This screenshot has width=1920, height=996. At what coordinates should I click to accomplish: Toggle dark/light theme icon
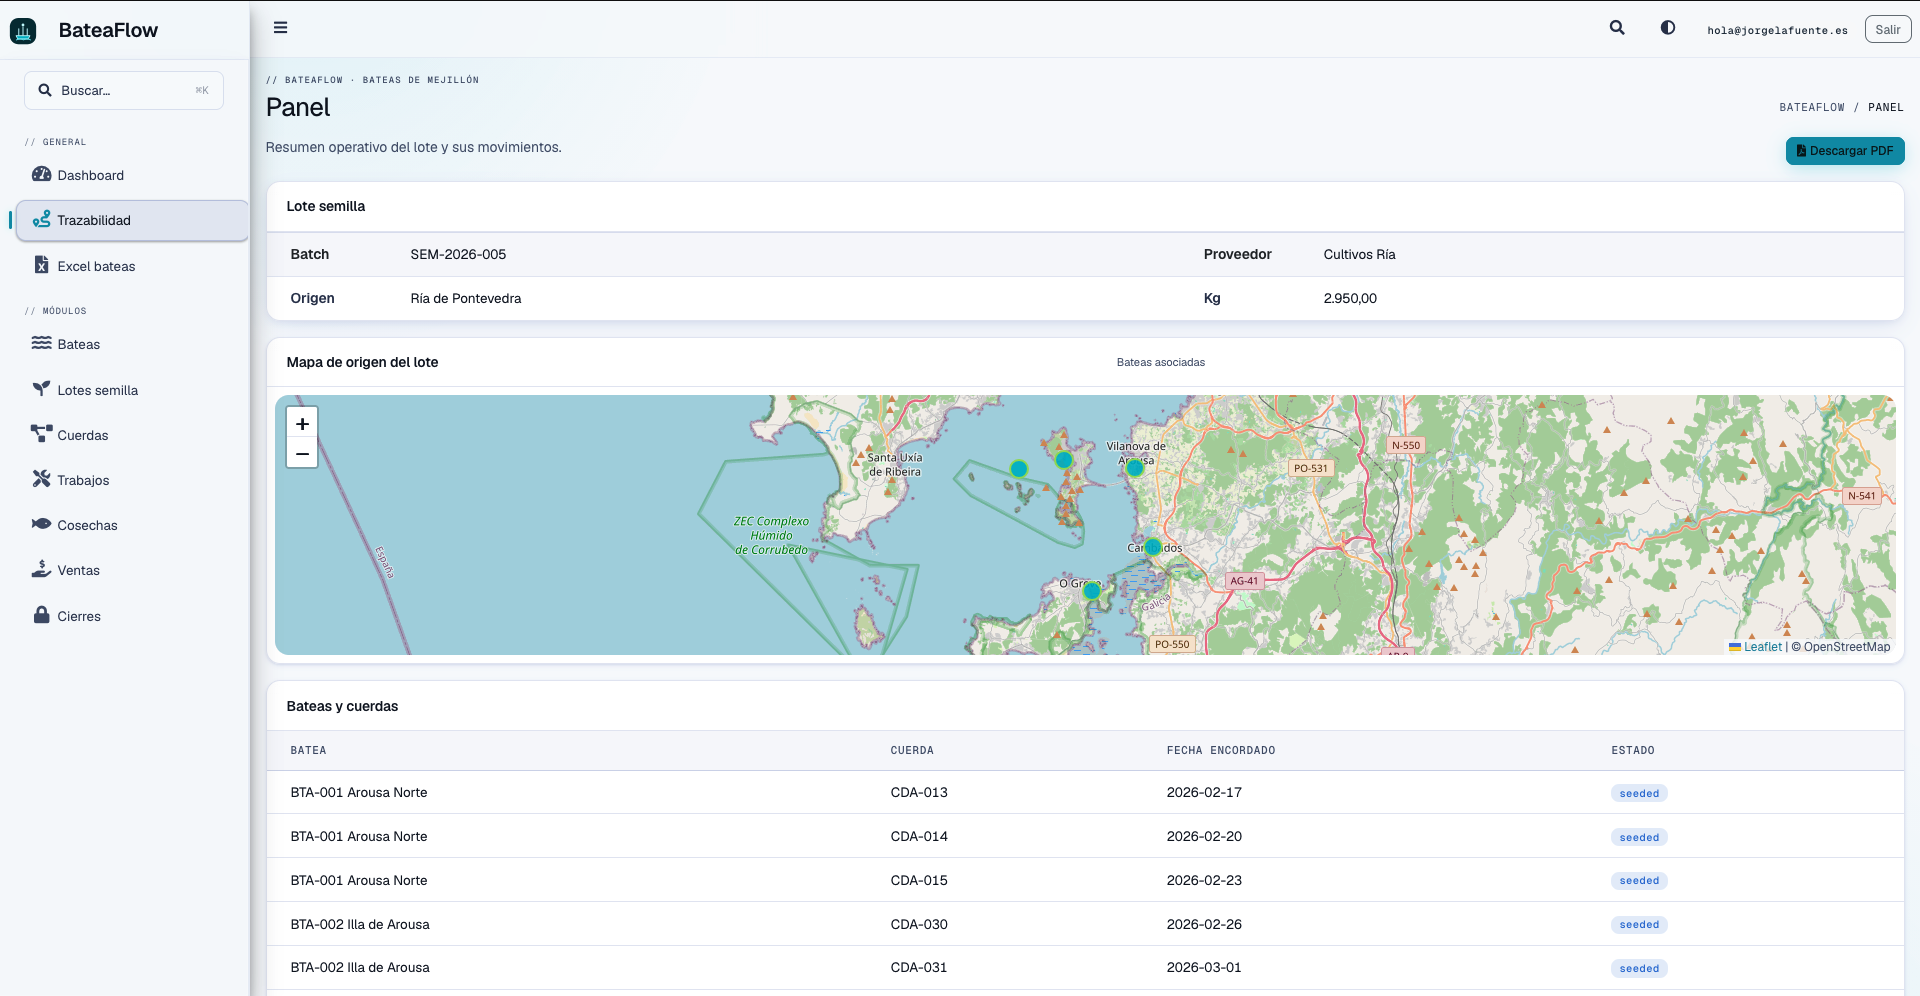pyautogui.click(x=1668, y=28)
